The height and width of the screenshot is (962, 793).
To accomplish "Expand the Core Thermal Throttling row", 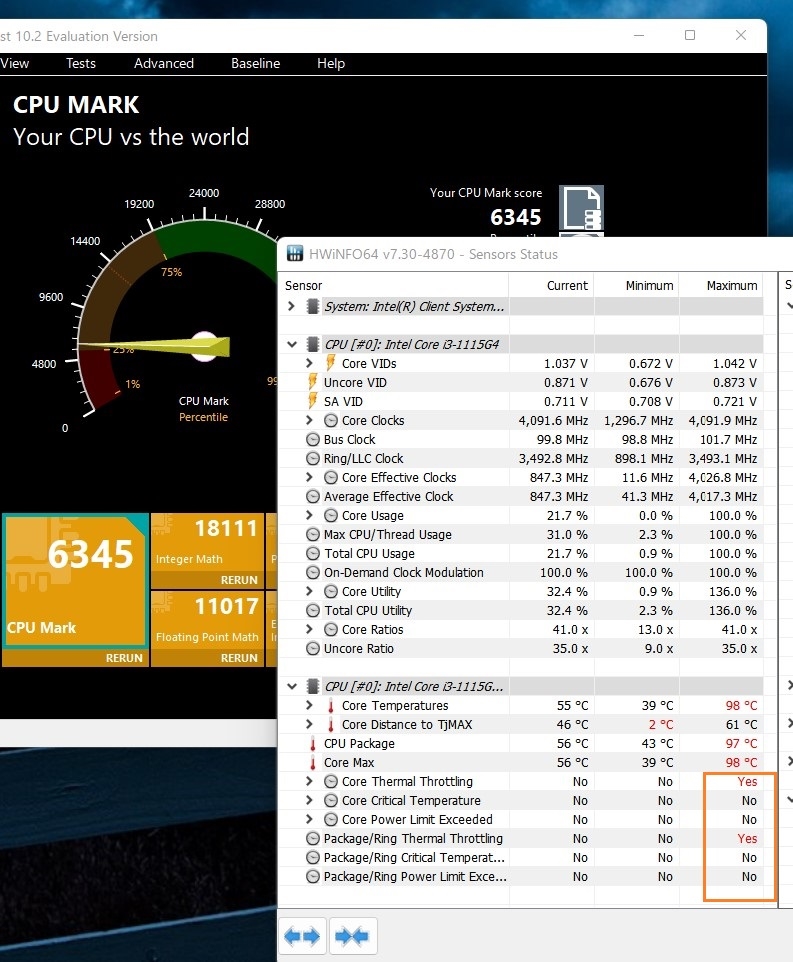I will click(x=310, y=782).
